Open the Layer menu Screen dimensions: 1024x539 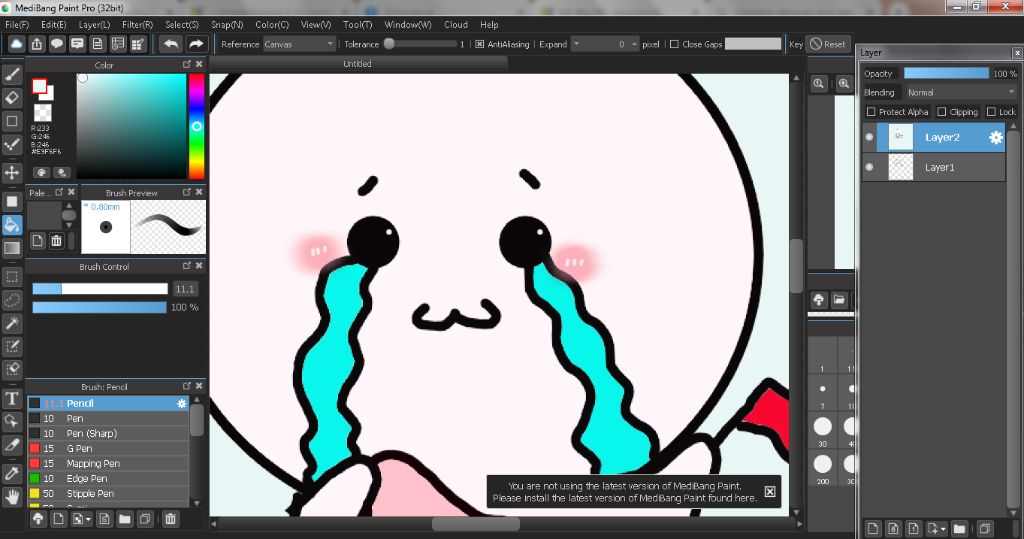(94, 24)
